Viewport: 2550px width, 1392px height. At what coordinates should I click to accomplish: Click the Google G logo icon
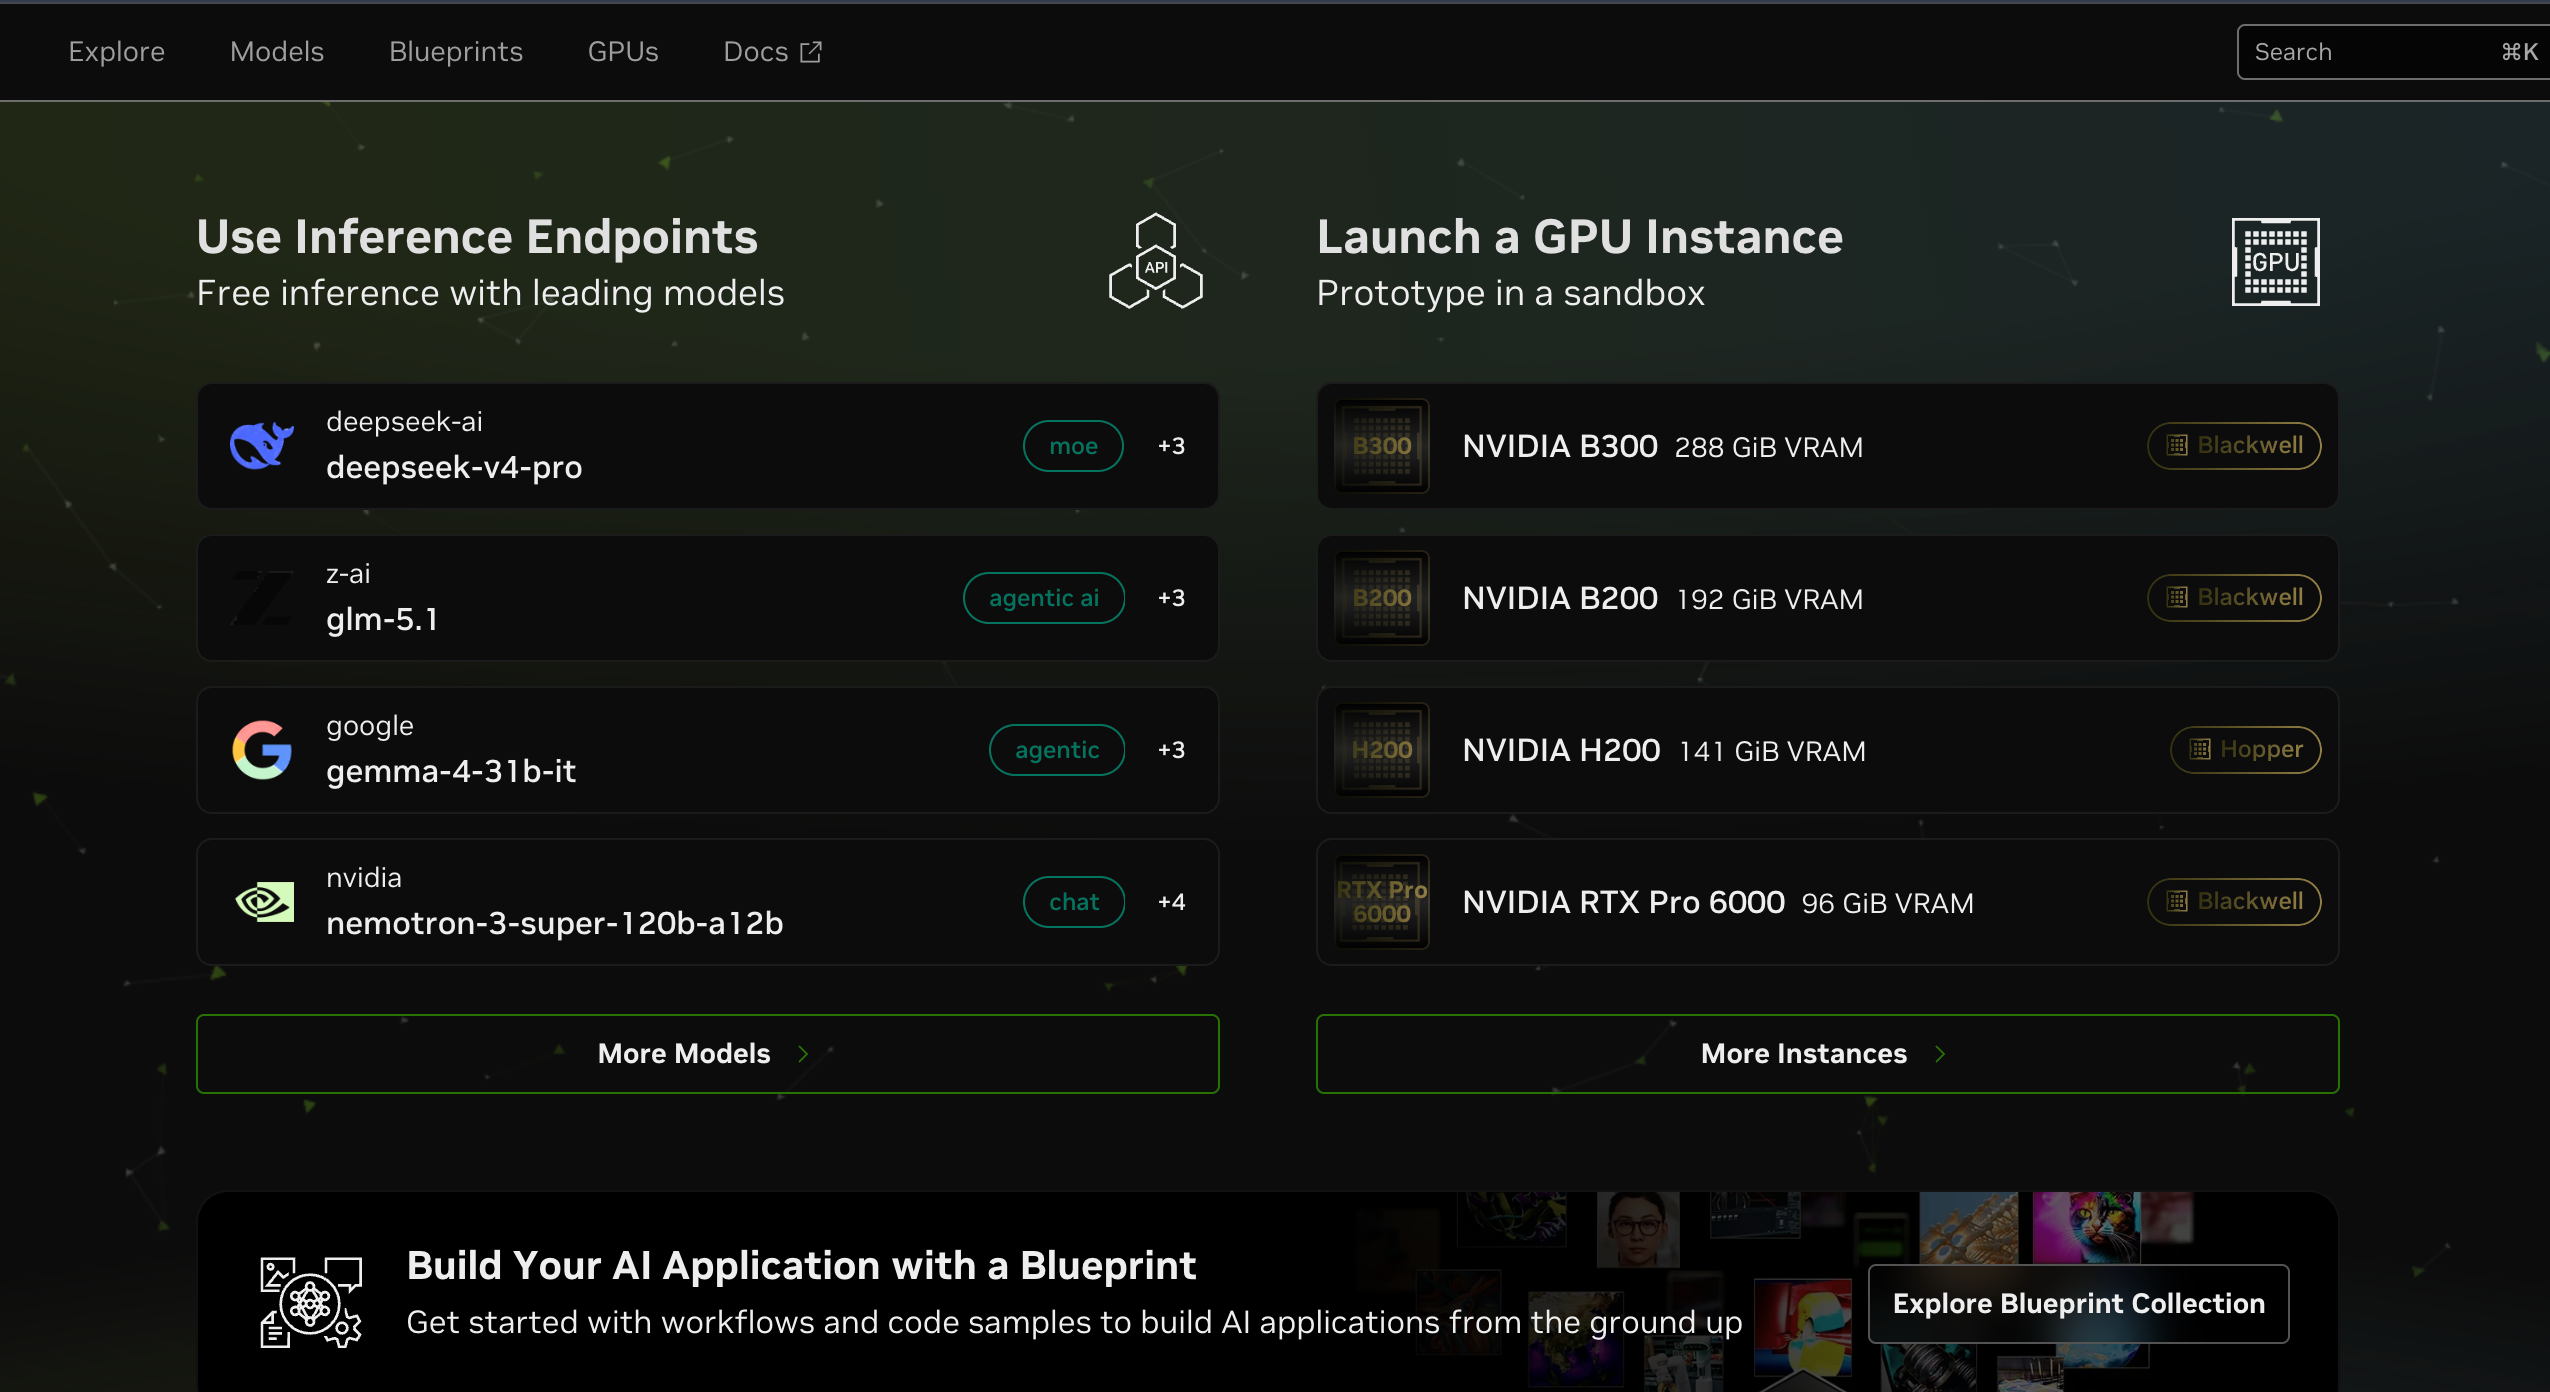click(262, 750)
